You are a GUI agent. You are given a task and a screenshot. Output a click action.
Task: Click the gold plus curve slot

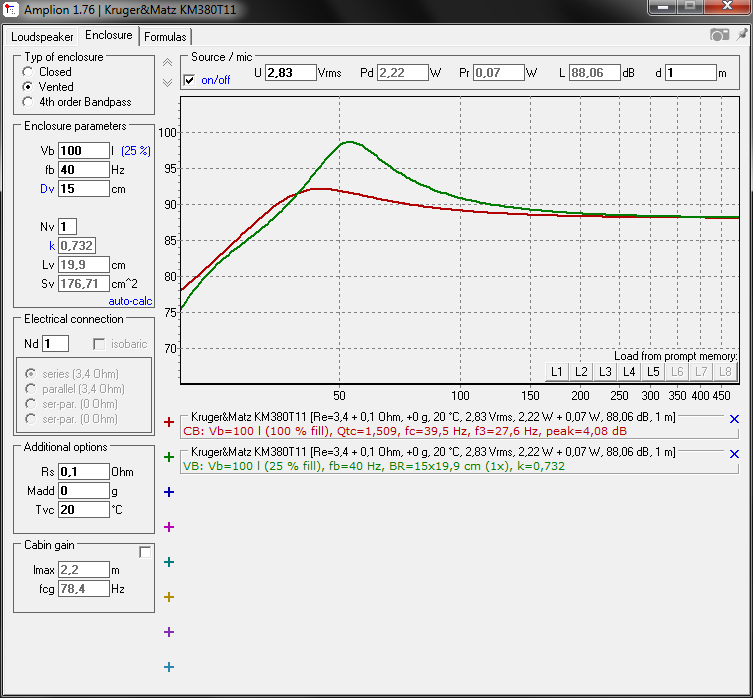[x=169, y=597]
